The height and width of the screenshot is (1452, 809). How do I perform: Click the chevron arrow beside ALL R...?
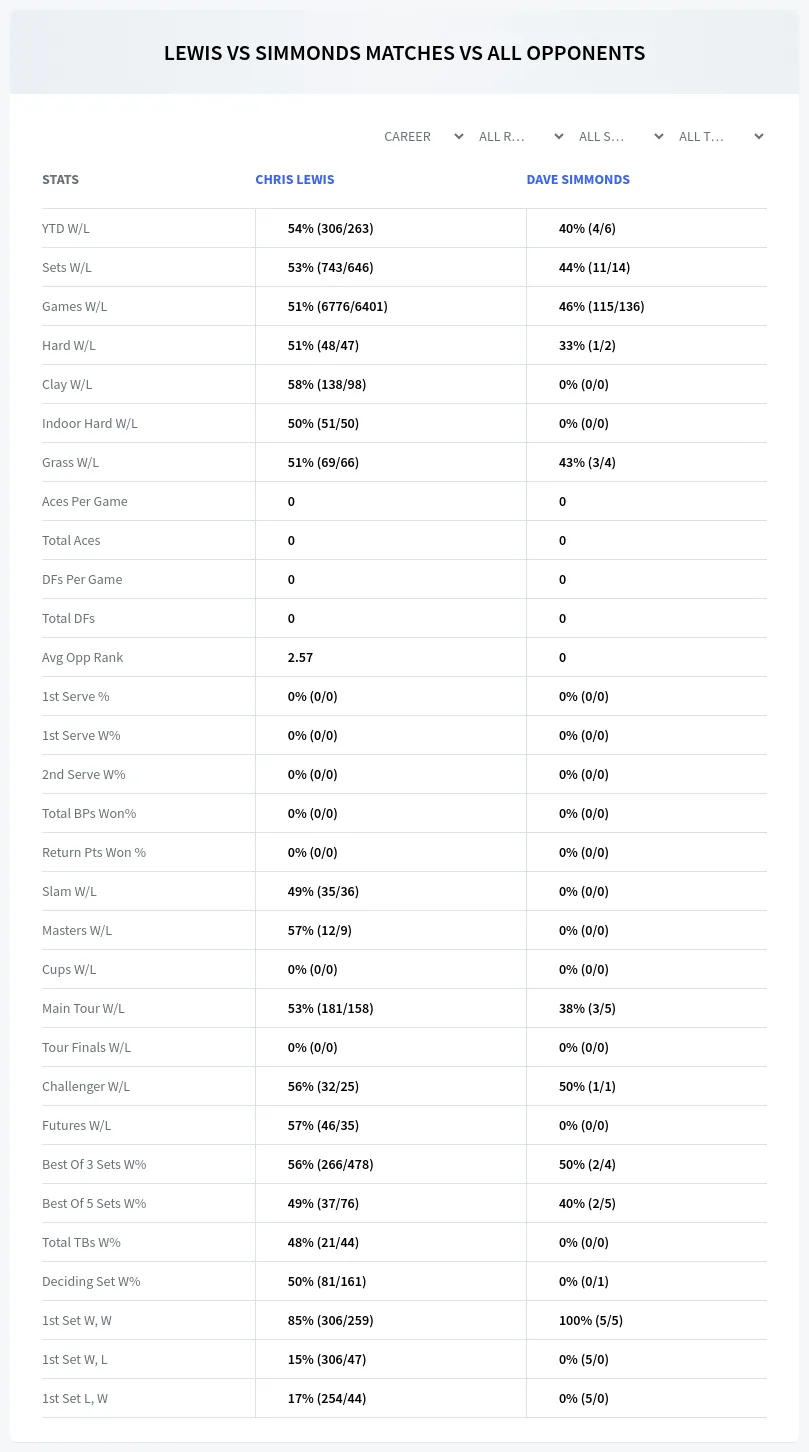point(559,136)
